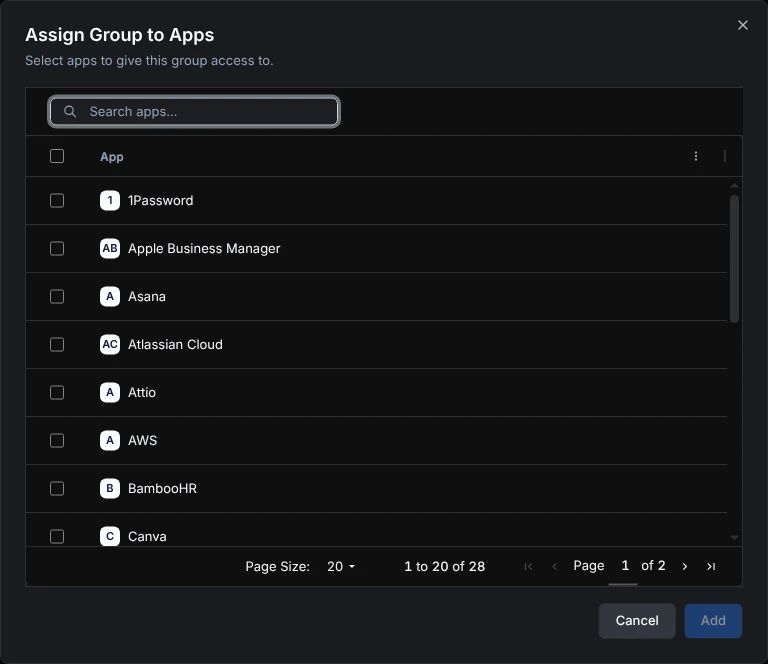Go to the next page arrow
Viewport: 768px width, 664px height.
685,567
